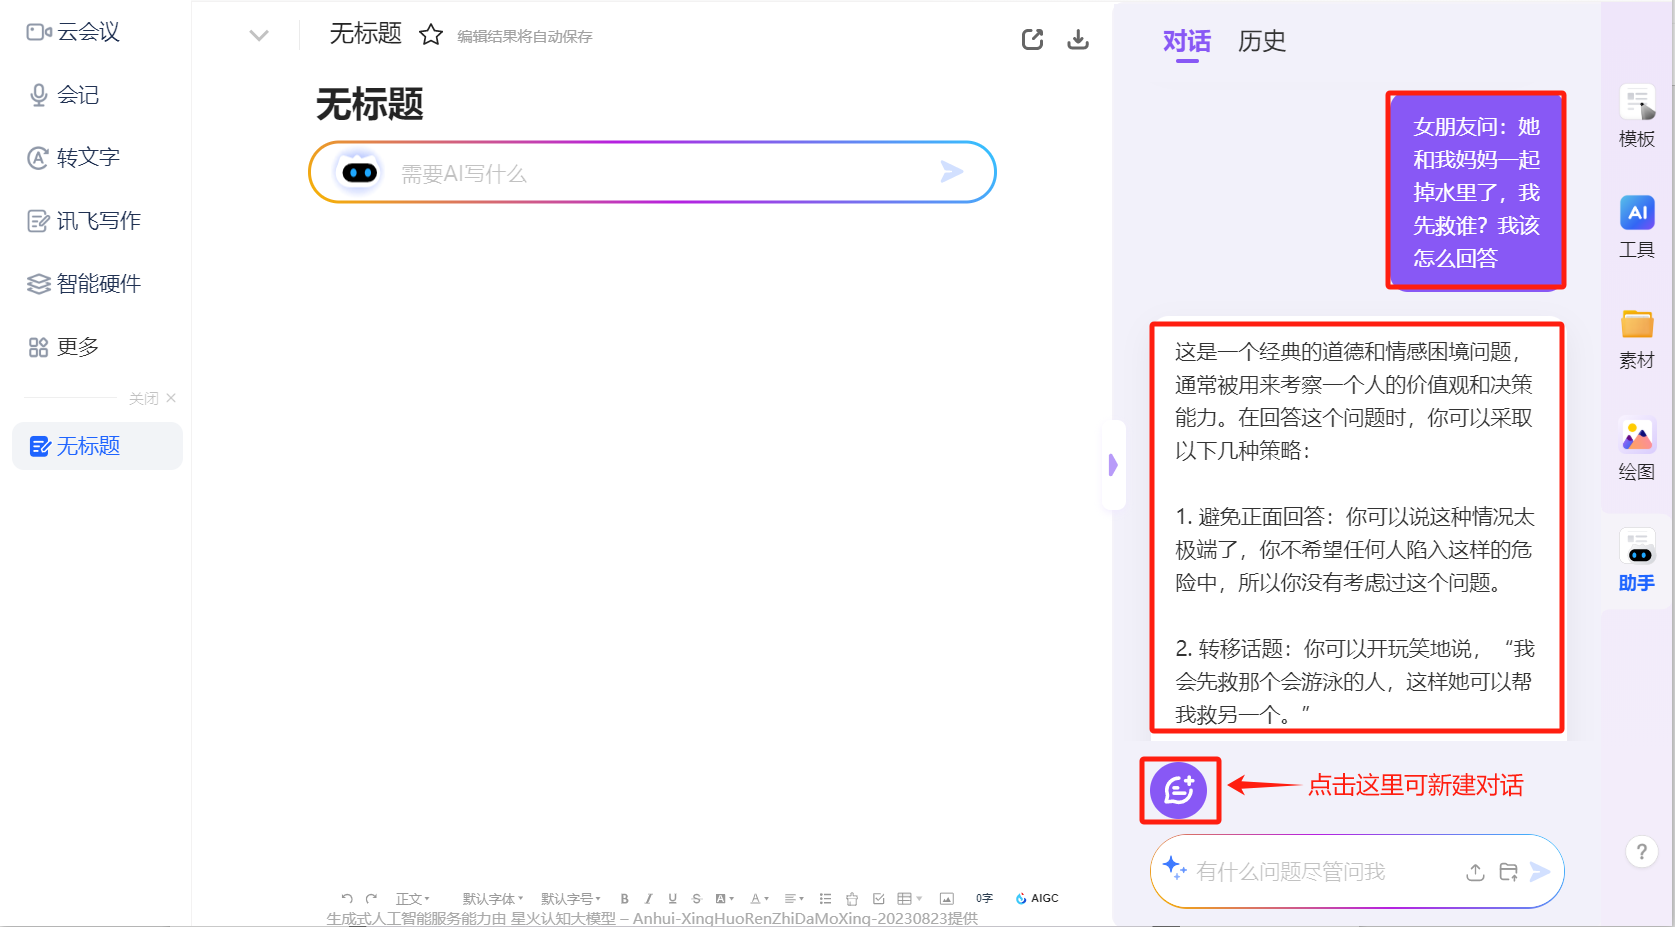Open 讯飞写作 in the sidebar
The width and height of the screenshot is (1675, 927).
[x=84, y=221]
